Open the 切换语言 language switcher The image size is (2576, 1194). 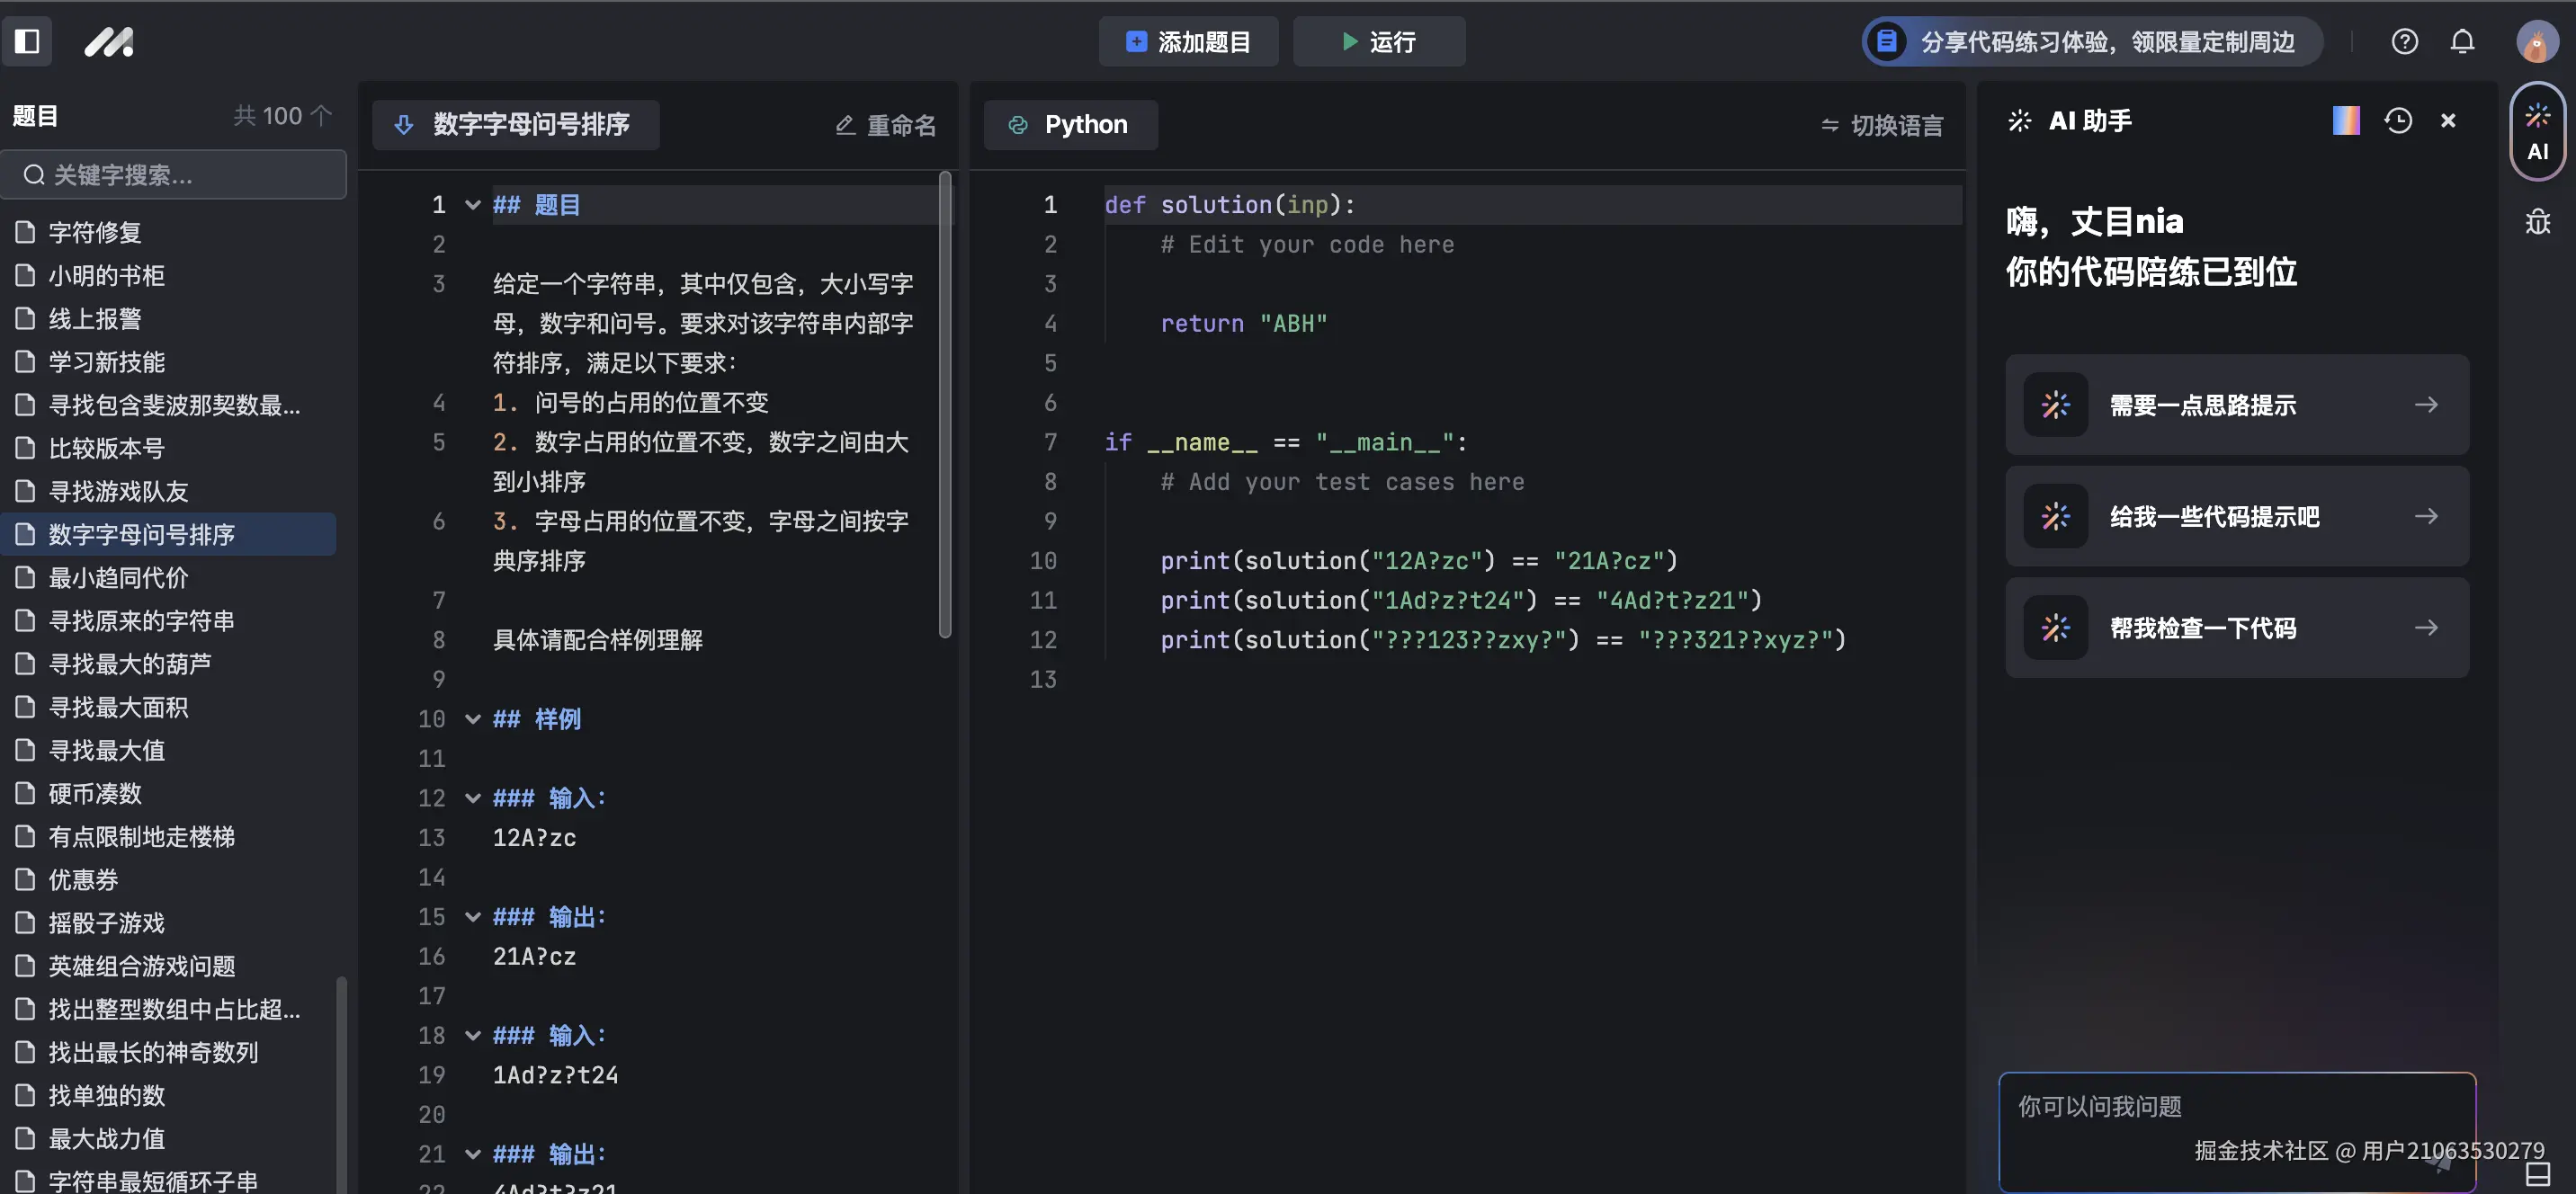pyautogui.click(x=1881, y=124)
